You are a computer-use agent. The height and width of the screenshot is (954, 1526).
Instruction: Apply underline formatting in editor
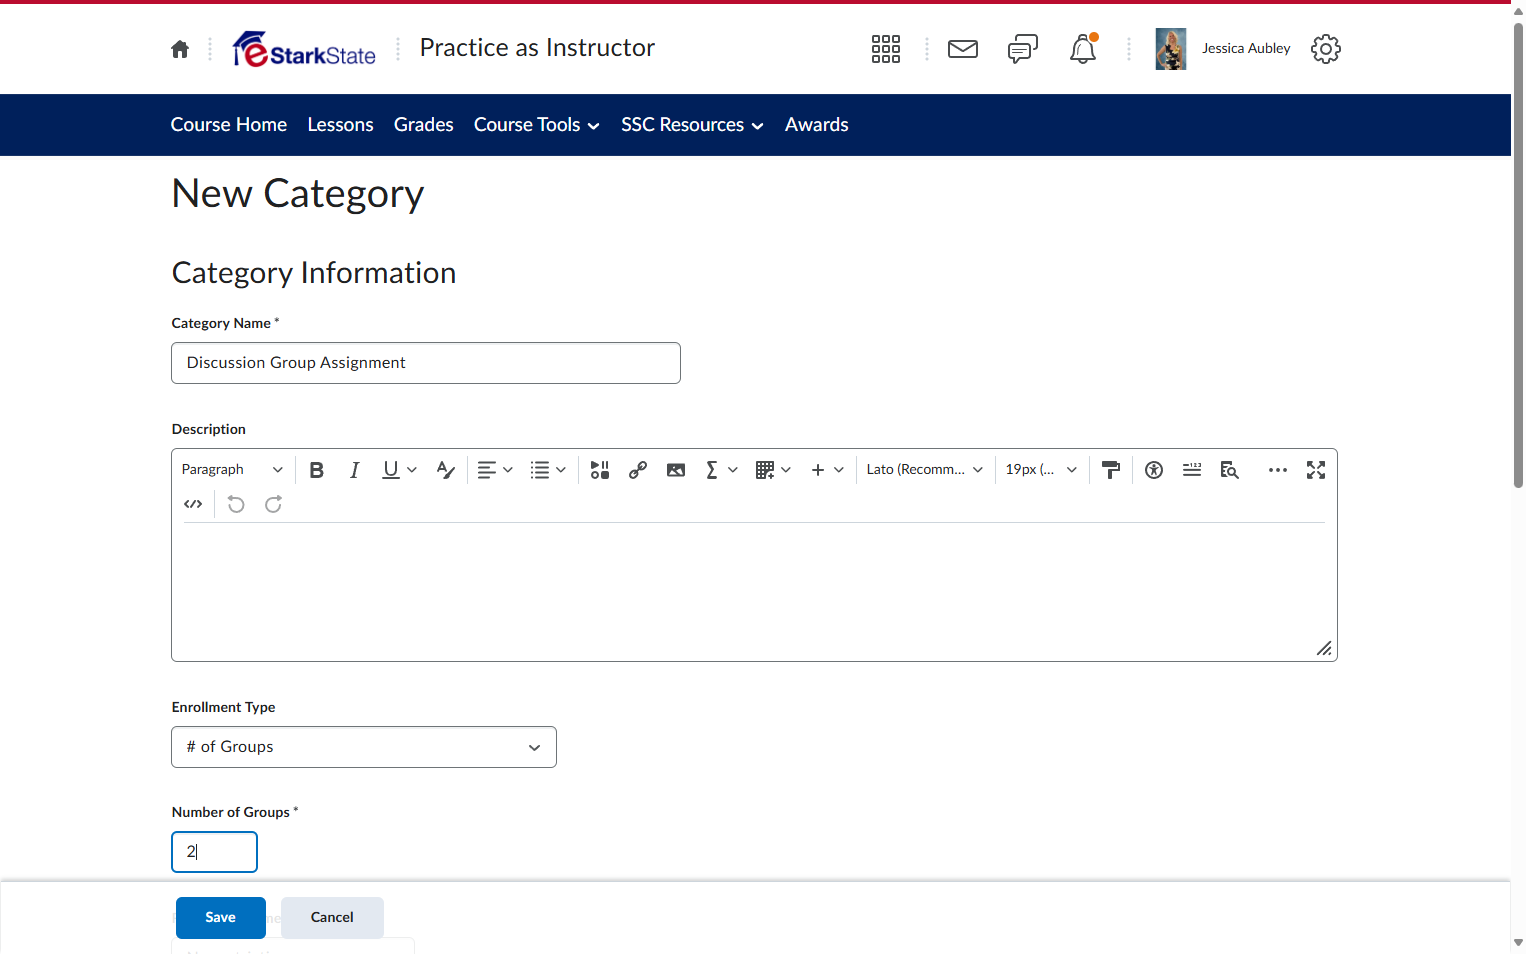pyautogui.click(x=390, y=470)
